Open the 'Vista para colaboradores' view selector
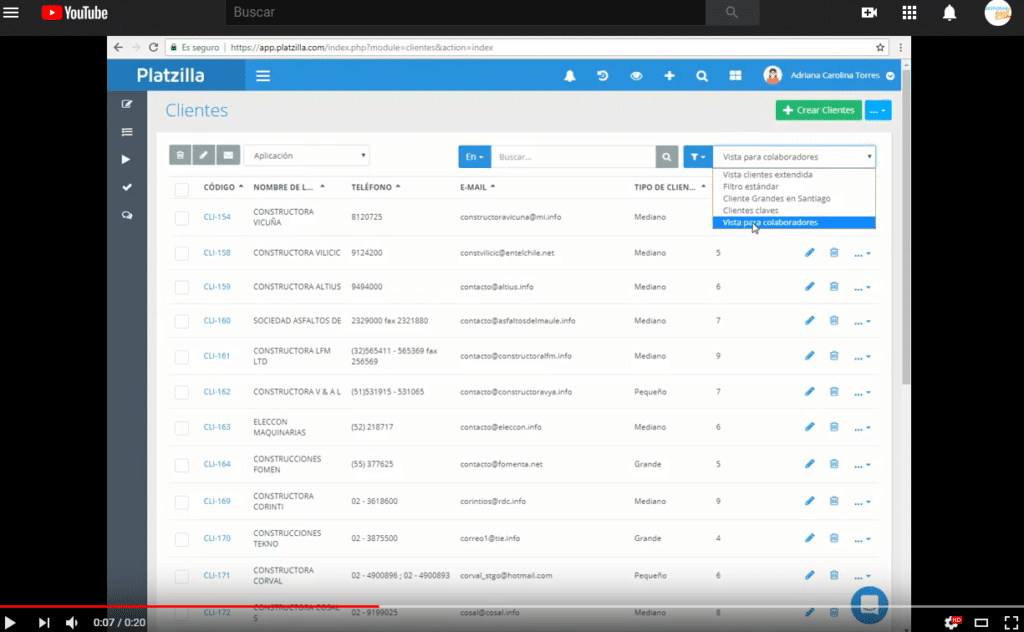The width and height of the screenshot is (1024, 632). (794, 157)
